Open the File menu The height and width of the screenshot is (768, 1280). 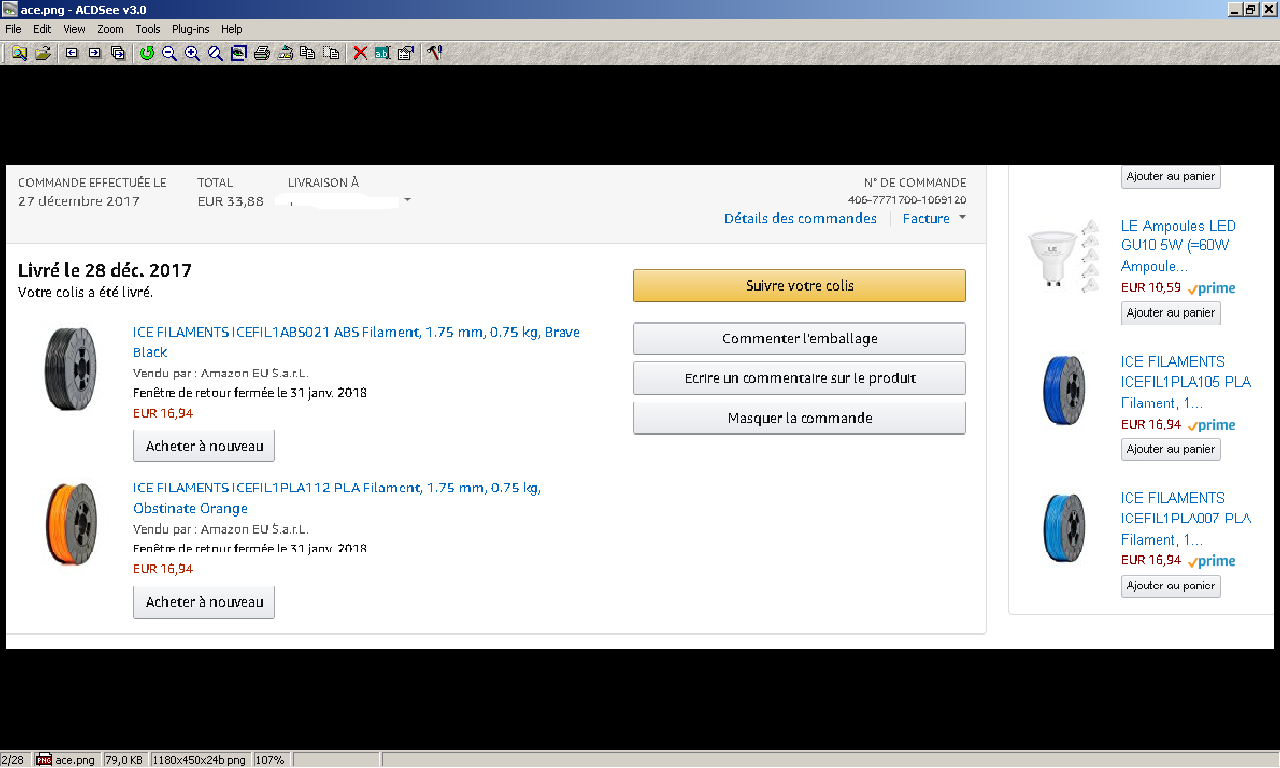click(x=13, y=29)
